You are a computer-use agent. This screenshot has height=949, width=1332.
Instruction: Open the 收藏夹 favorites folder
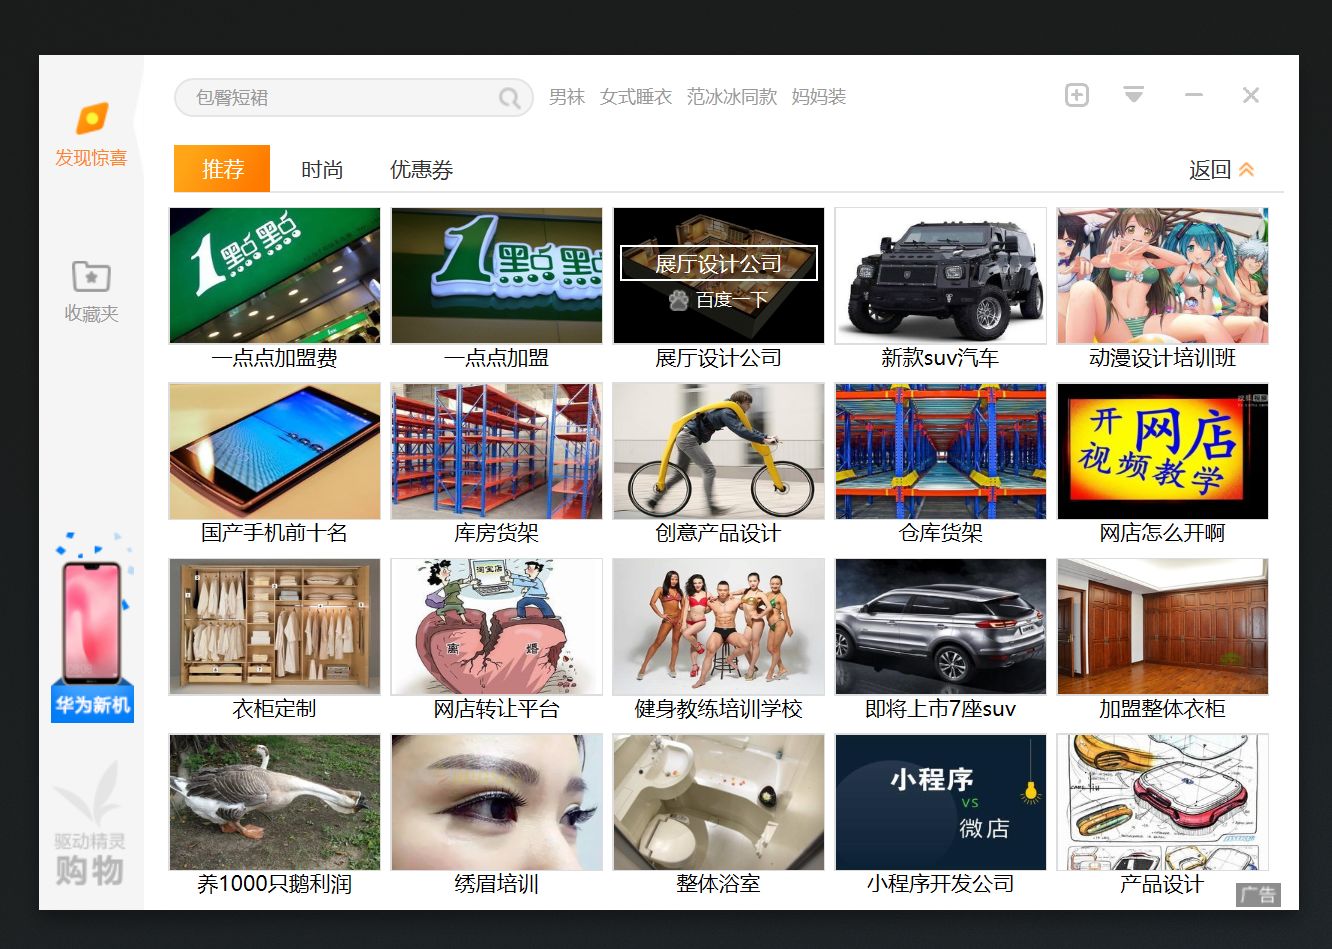pos(91,287)
